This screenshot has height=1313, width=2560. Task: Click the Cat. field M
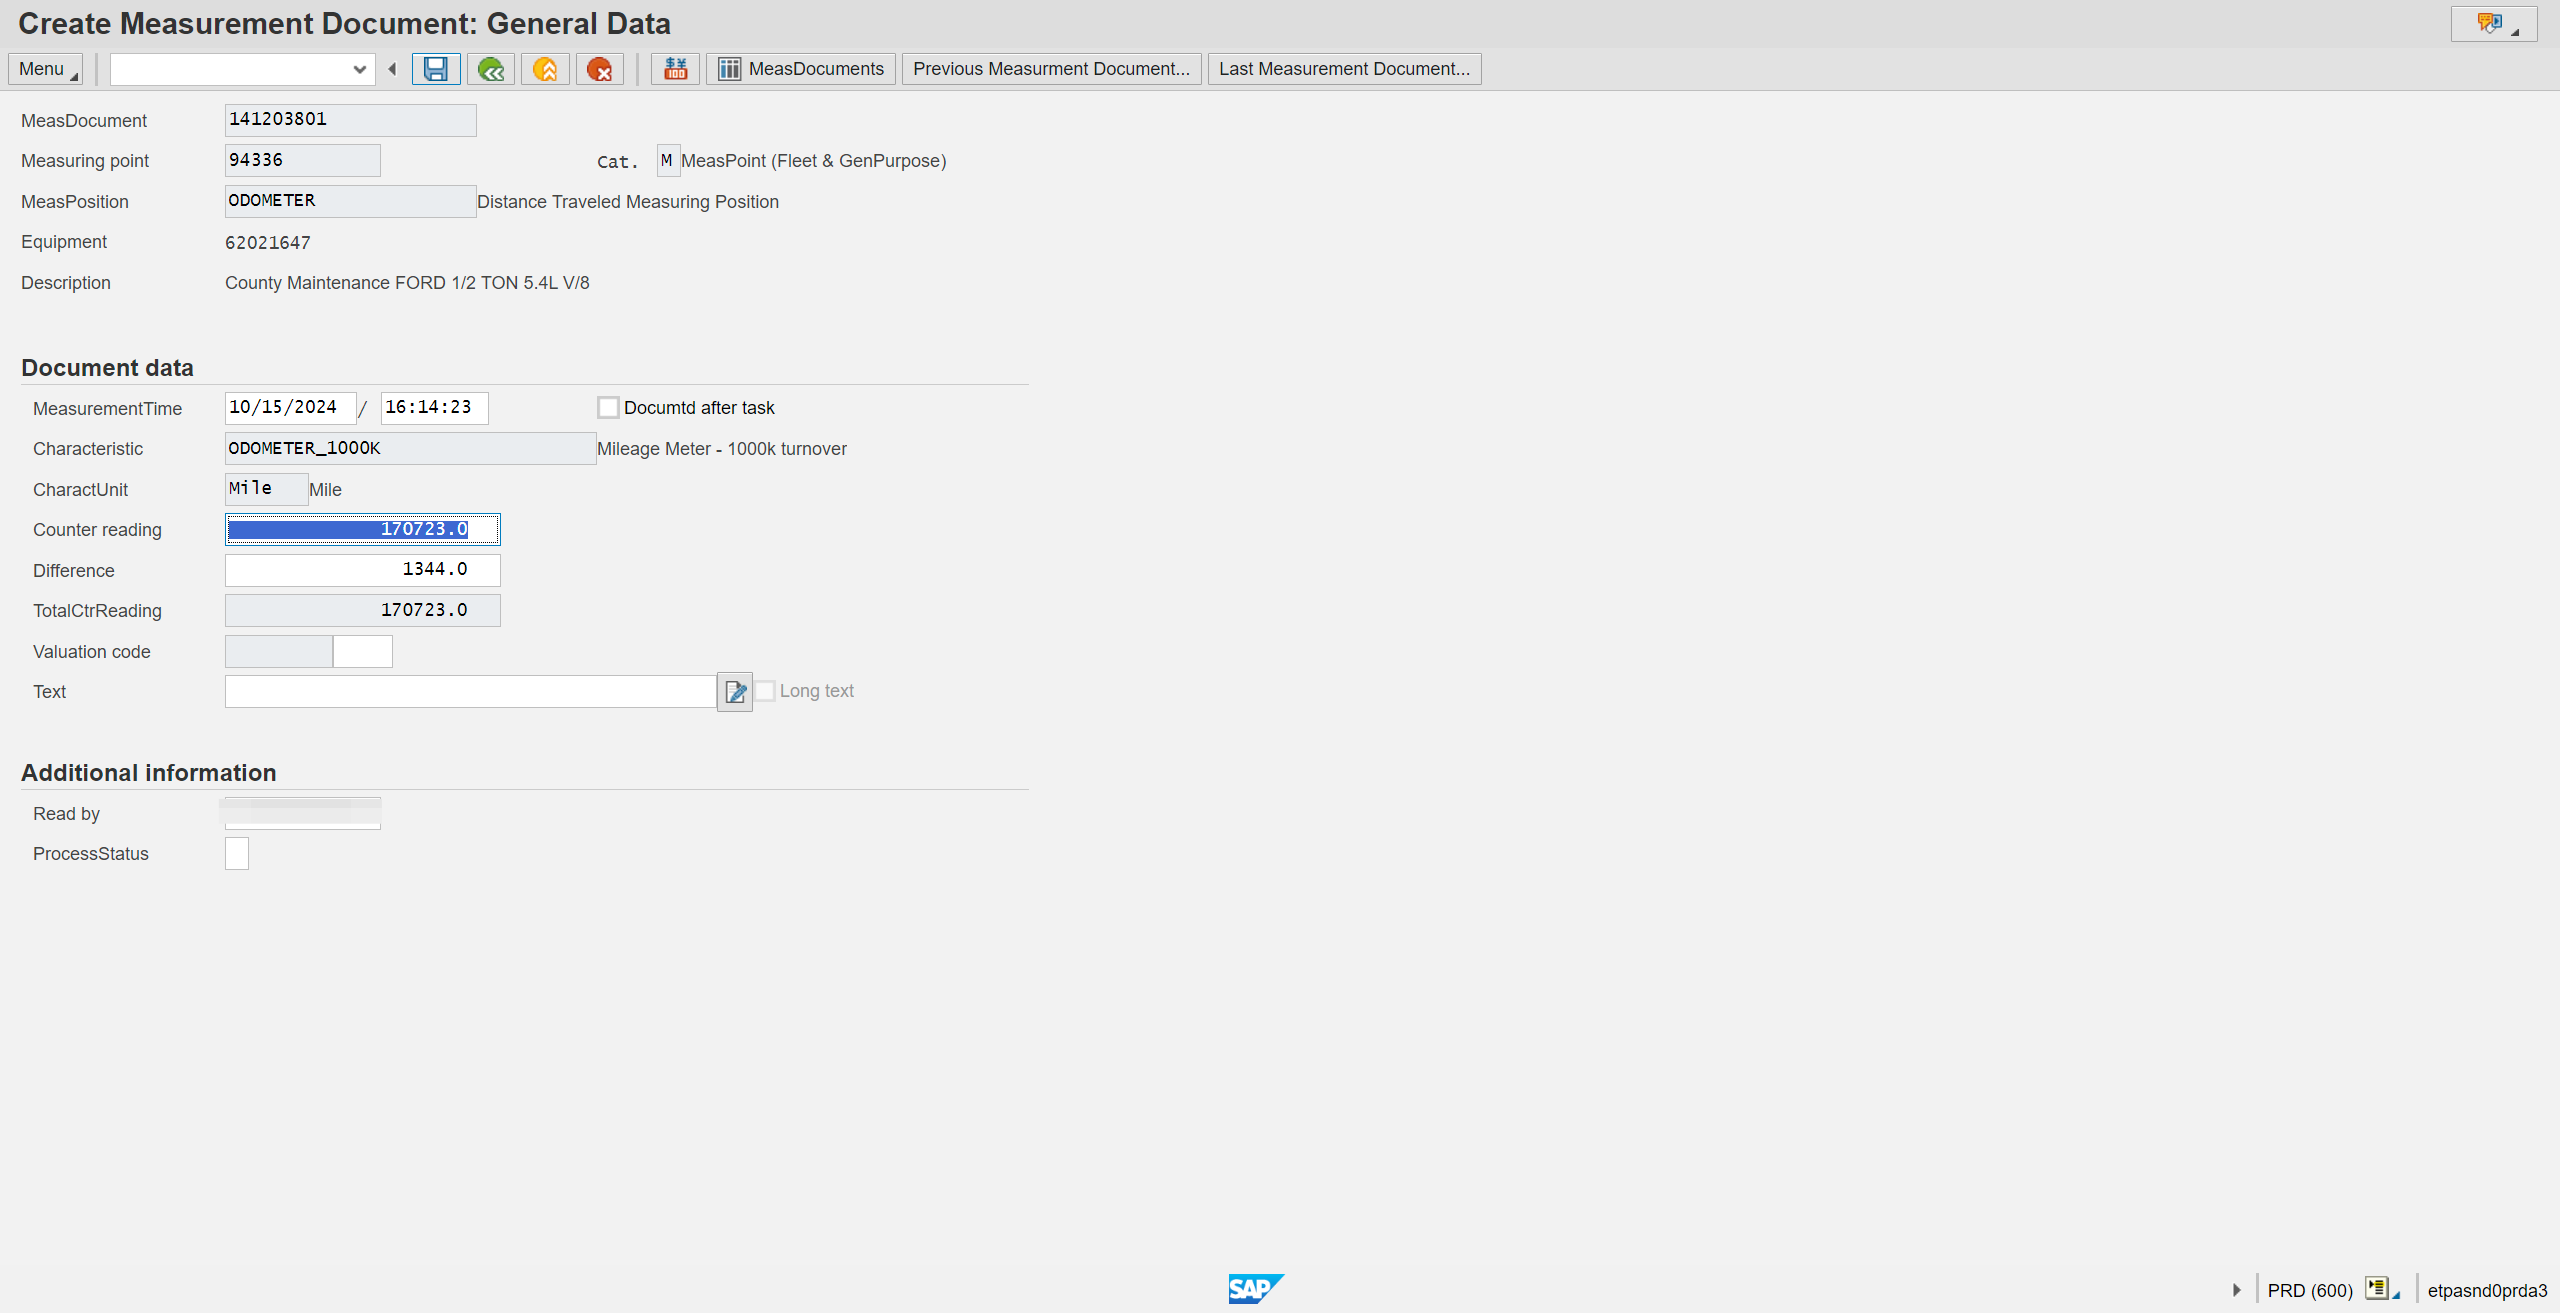point(668,161)
